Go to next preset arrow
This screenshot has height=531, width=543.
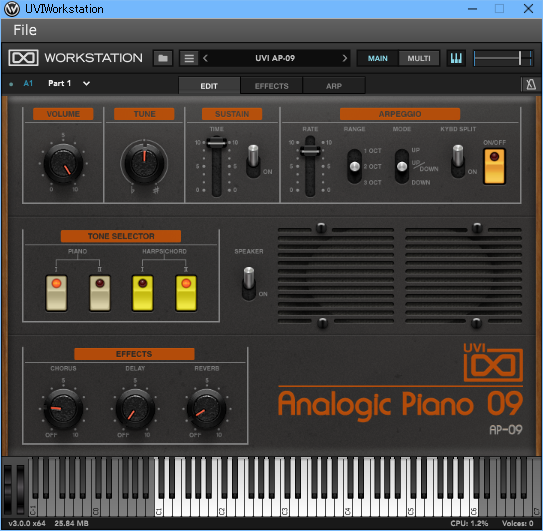tap(345, 58)
